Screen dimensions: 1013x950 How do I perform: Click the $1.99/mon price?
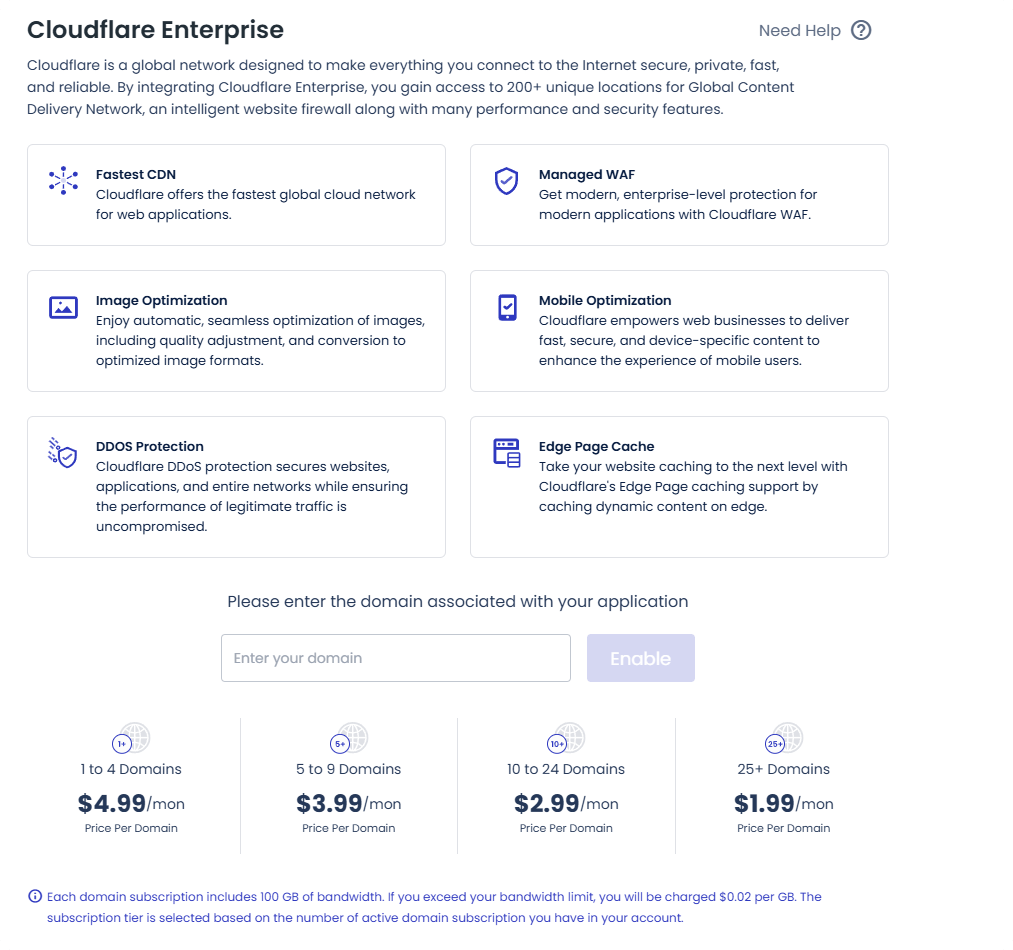[783, 803]
